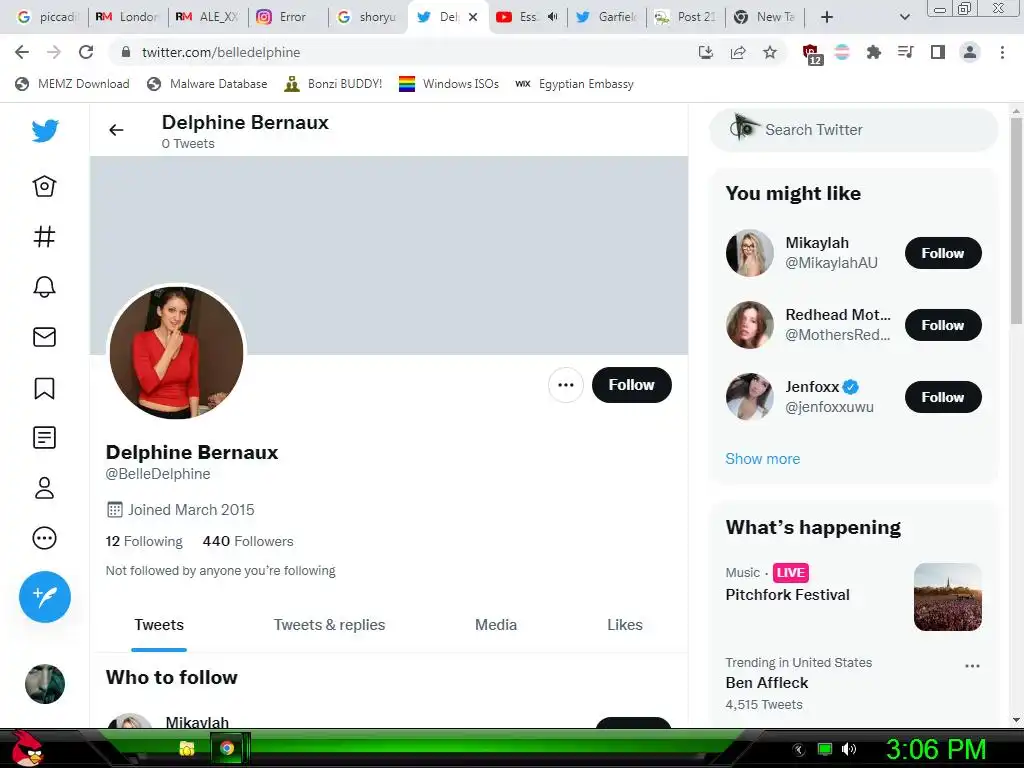
Task: Bookmark this page with the star icon
Action: [x=770, y=52]
